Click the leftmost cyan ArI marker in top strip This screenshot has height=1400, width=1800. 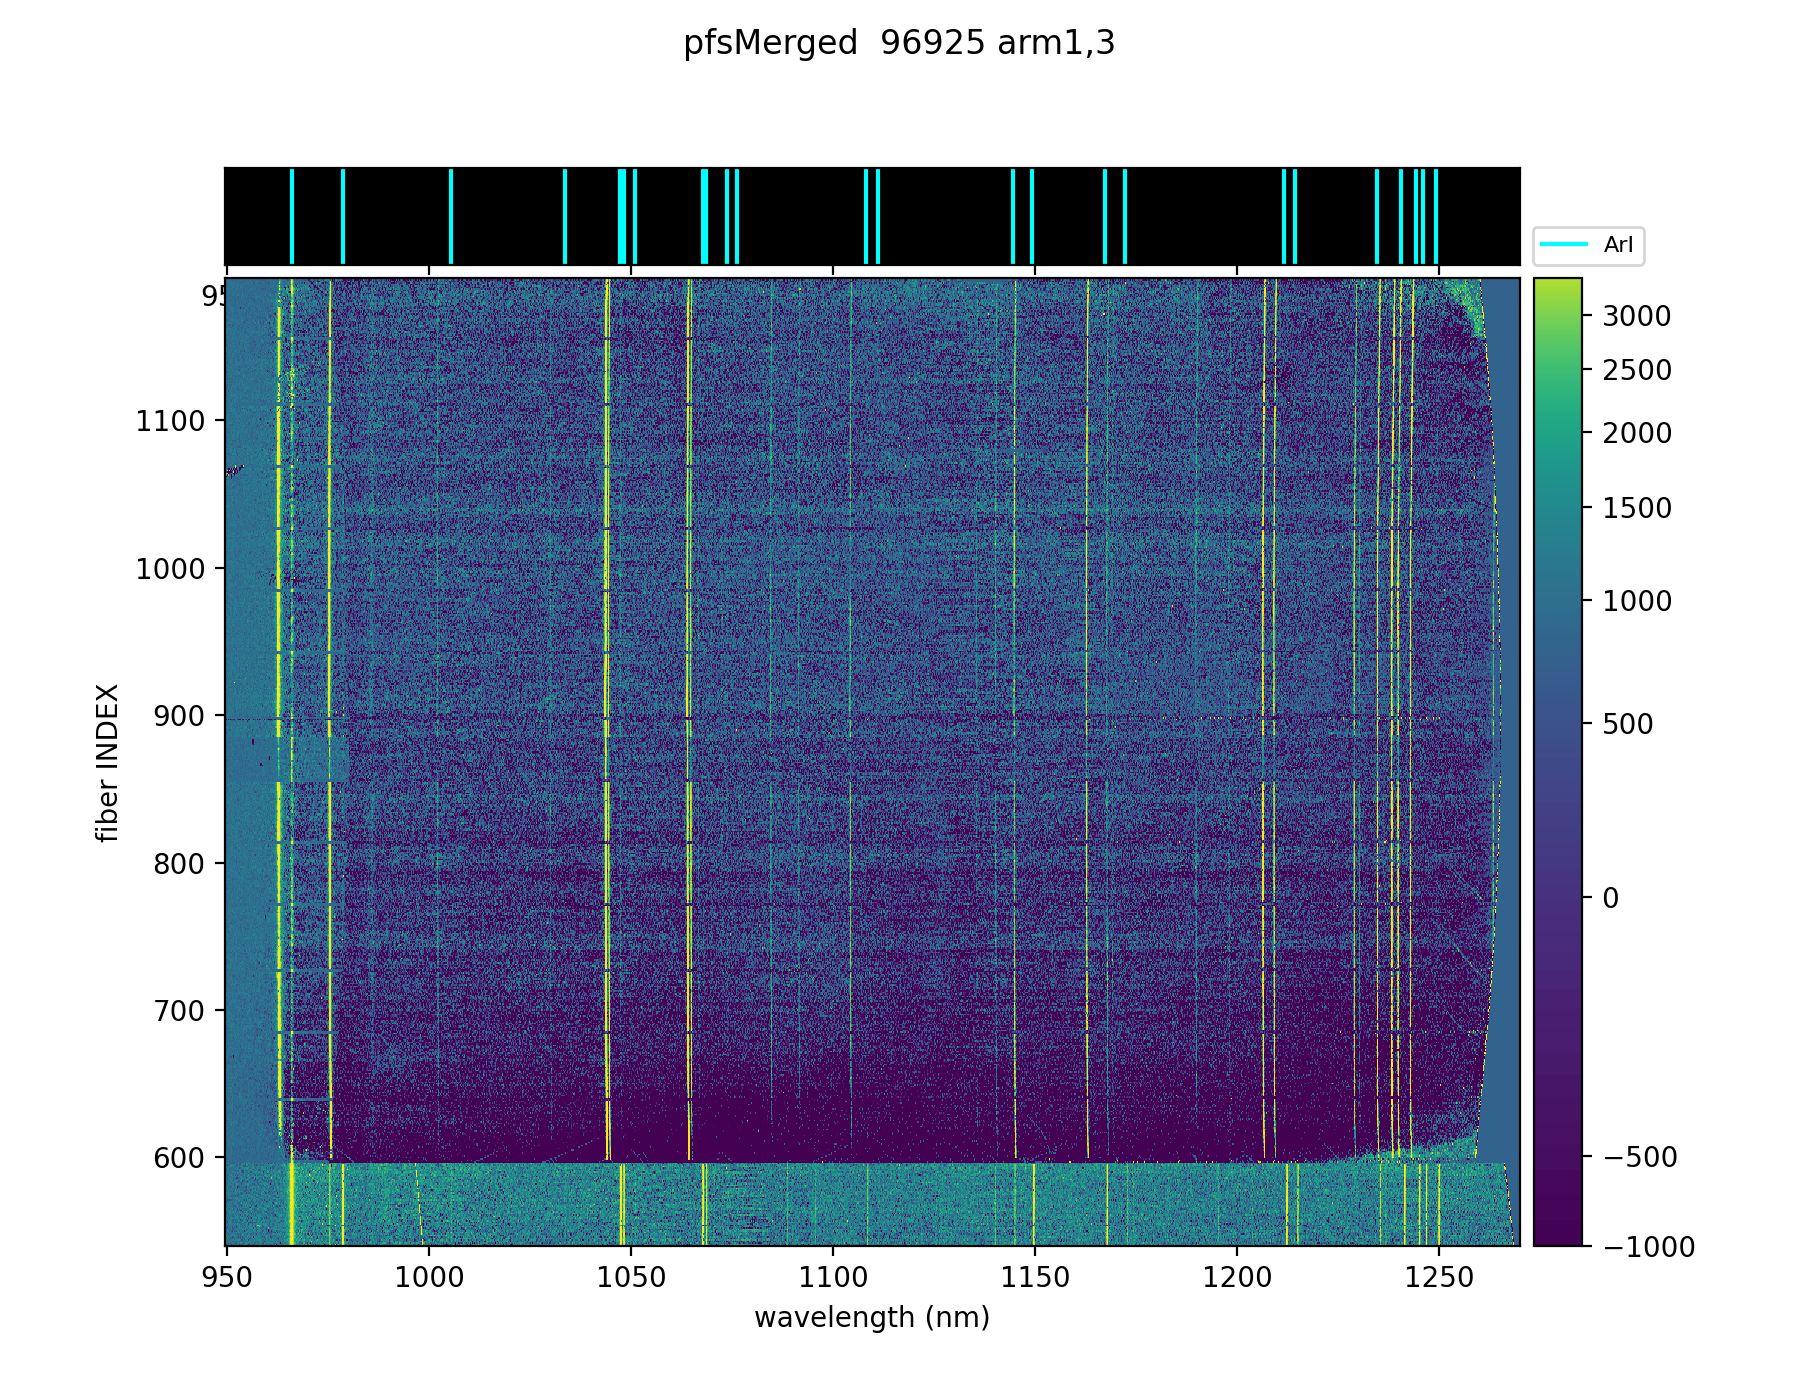[292, 216]
